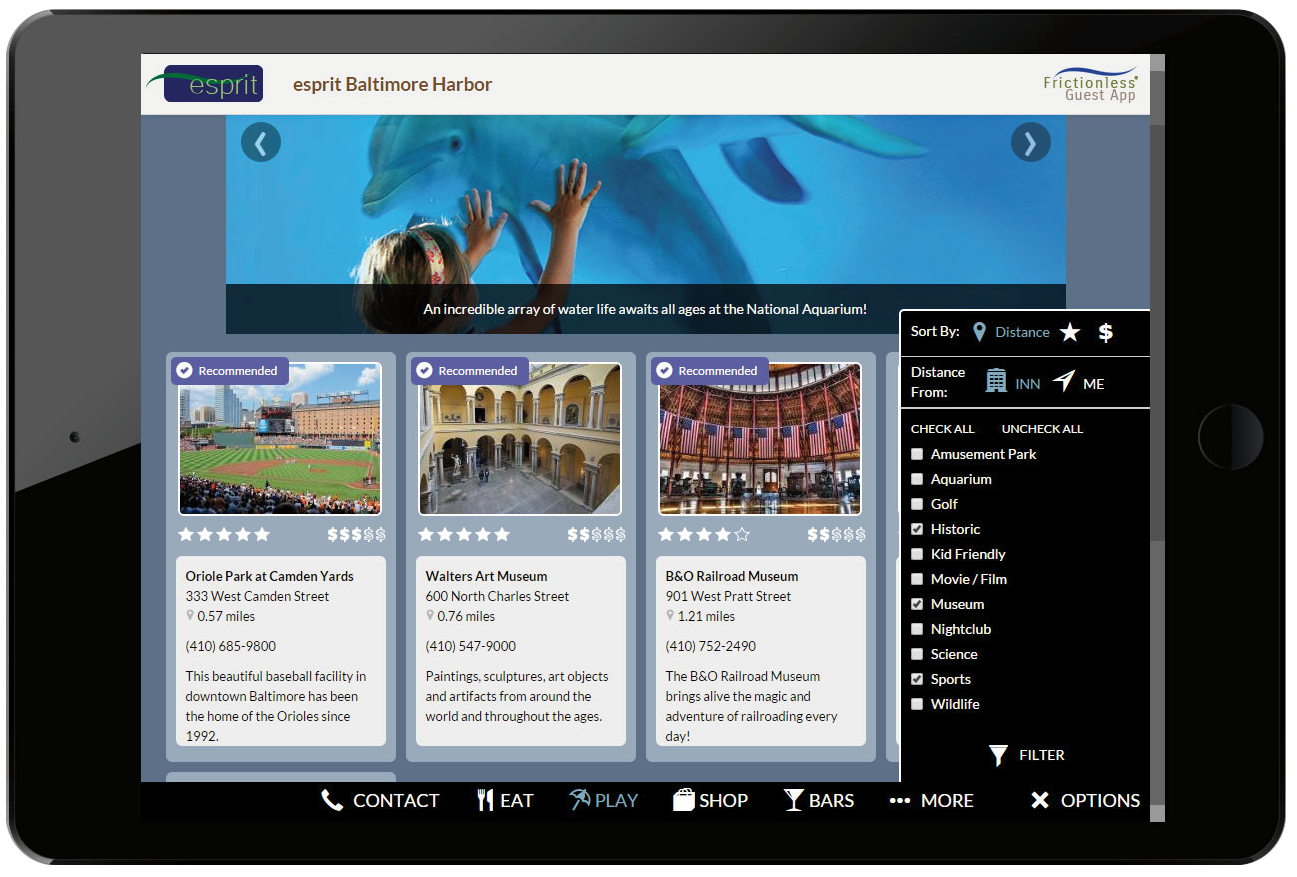This screenshot has width=1297, height=877.
Task: Click CHECK ALL
Action: pyautogui.click(x=942, y=429)
